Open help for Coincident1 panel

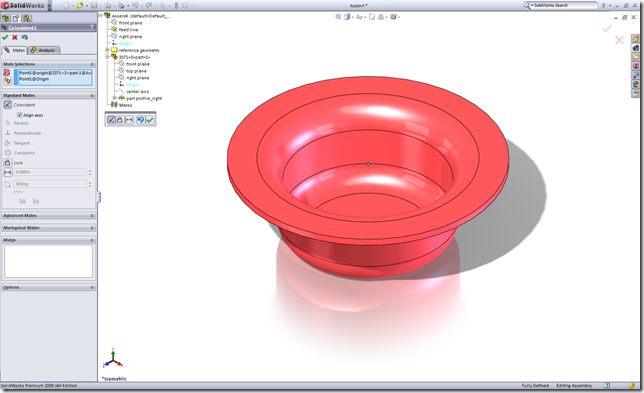(x=92, y=27)
